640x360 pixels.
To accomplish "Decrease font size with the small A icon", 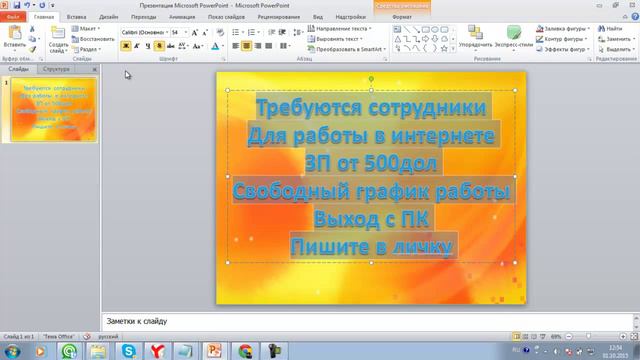I will tap(205, 32).
